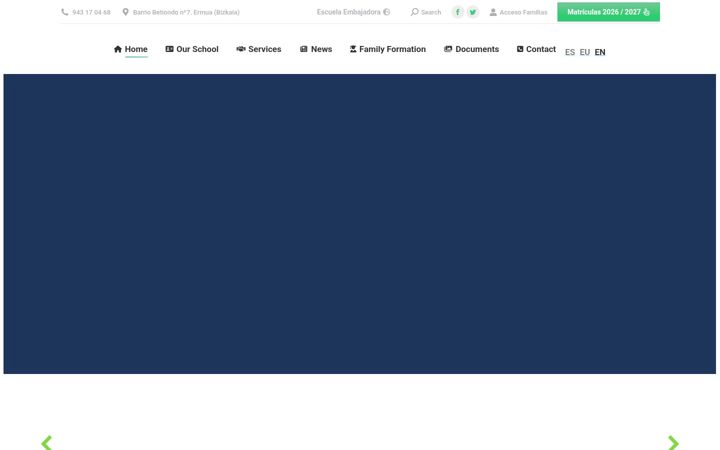
Task: Click the phone number 943 17 04 68
Action: pos(91,12)
